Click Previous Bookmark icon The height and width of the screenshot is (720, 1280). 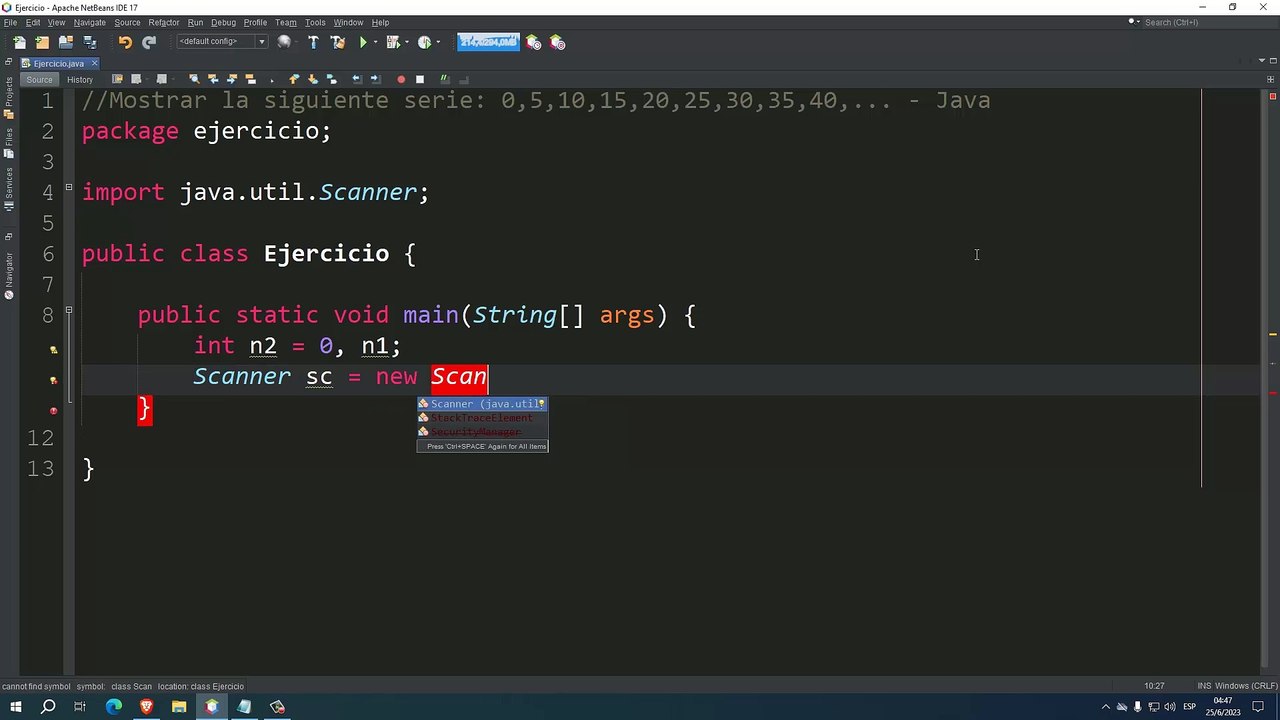tap(294, 79)
